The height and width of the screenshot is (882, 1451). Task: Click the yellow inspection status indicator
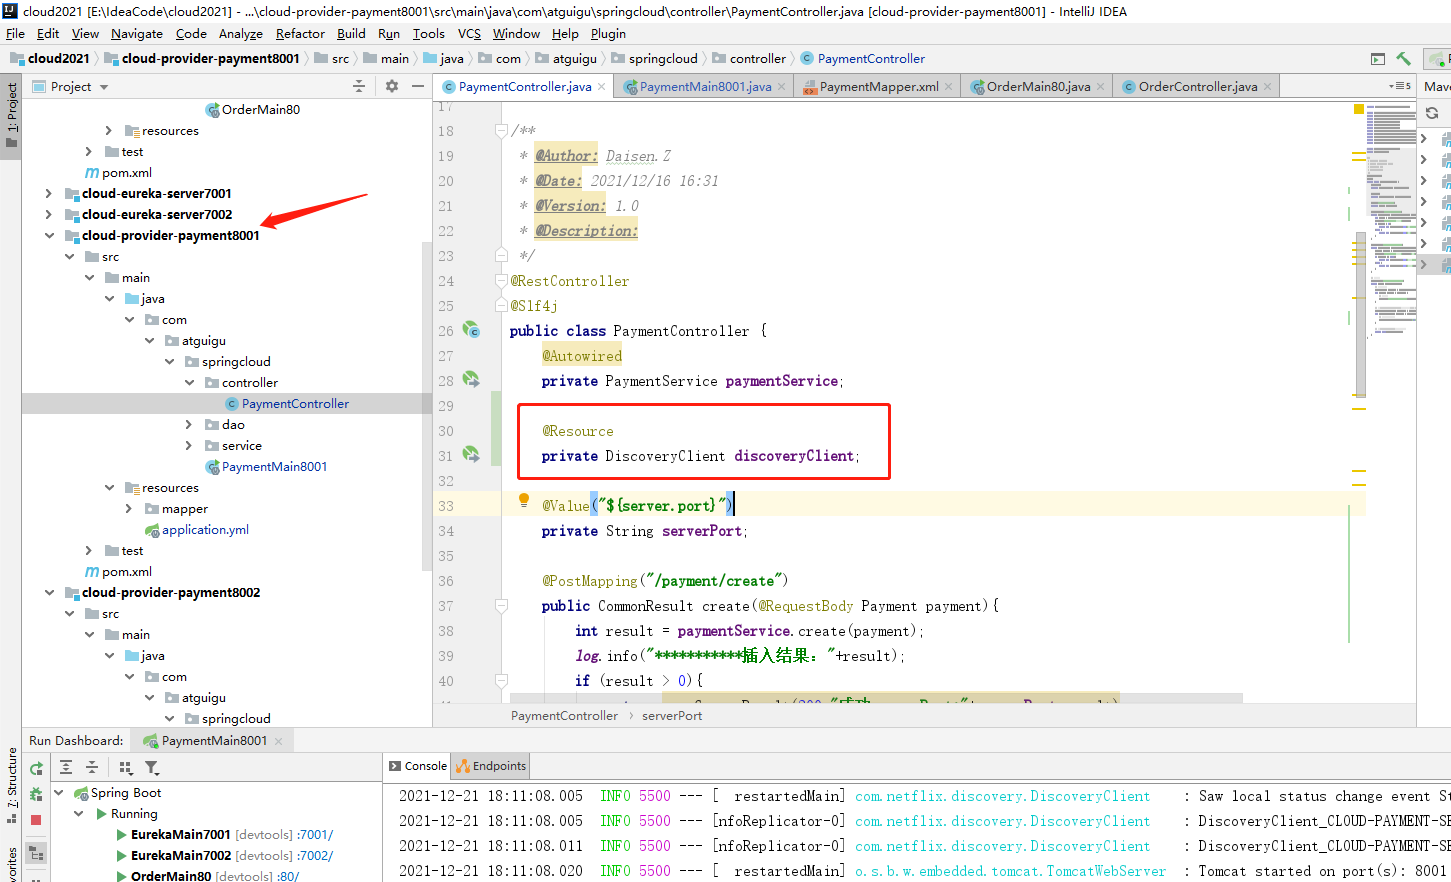(1359, 109)
